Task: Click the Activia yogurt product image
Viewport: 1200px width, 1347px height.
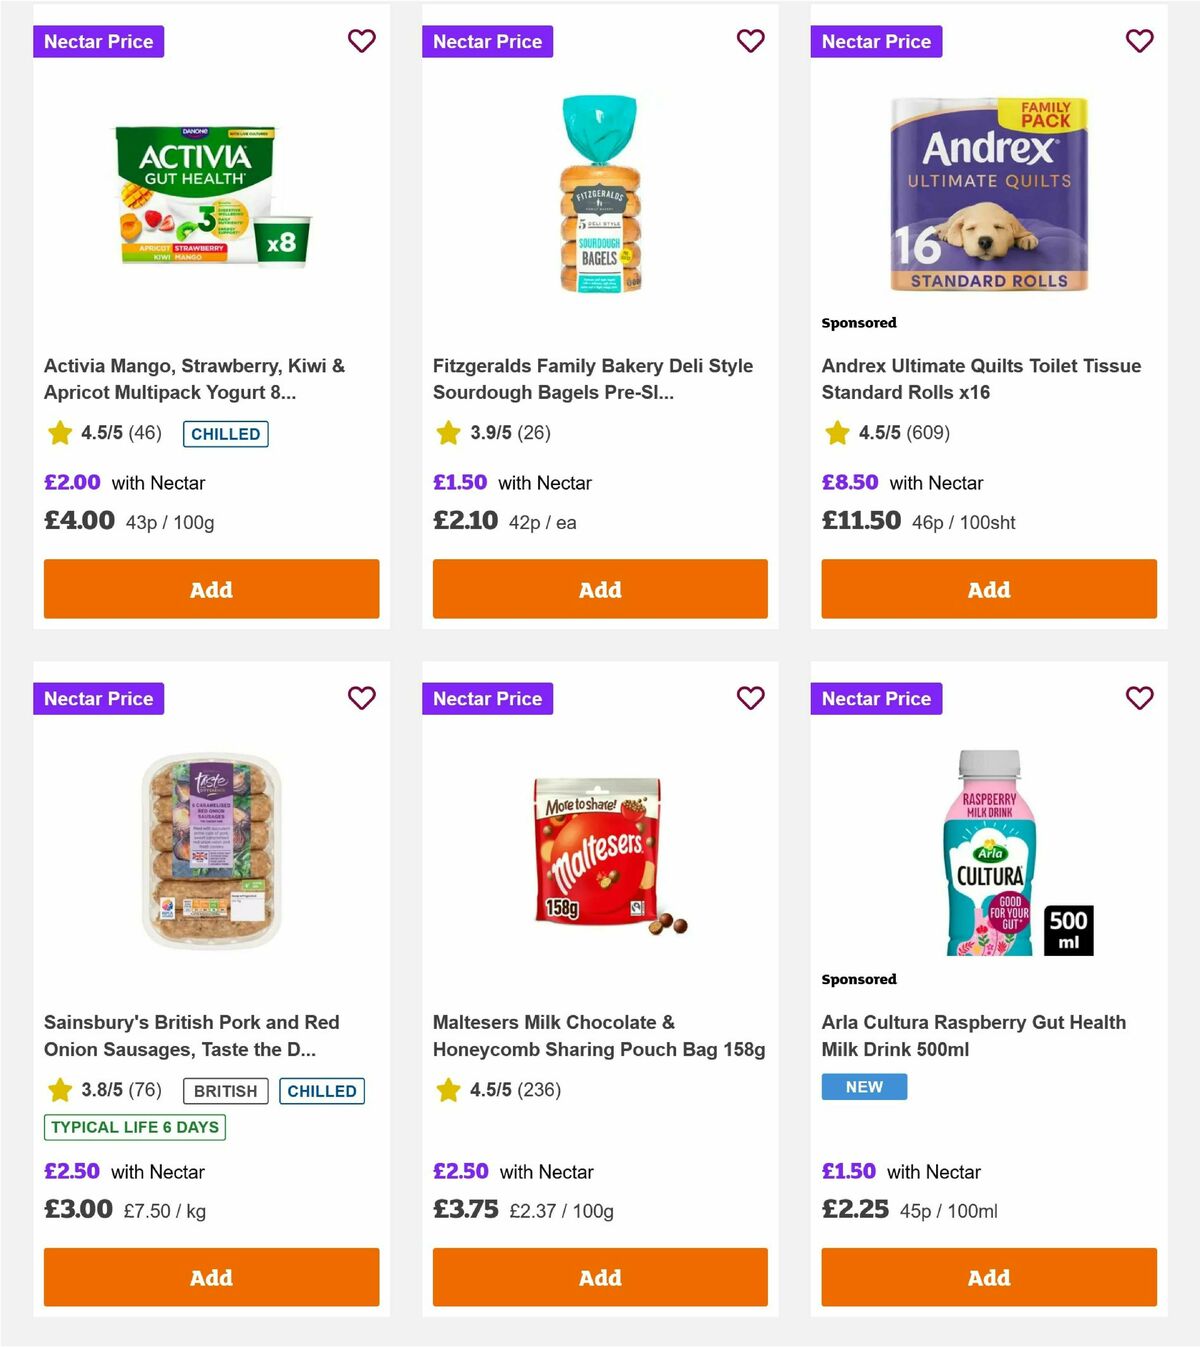Action: point(211,196)
